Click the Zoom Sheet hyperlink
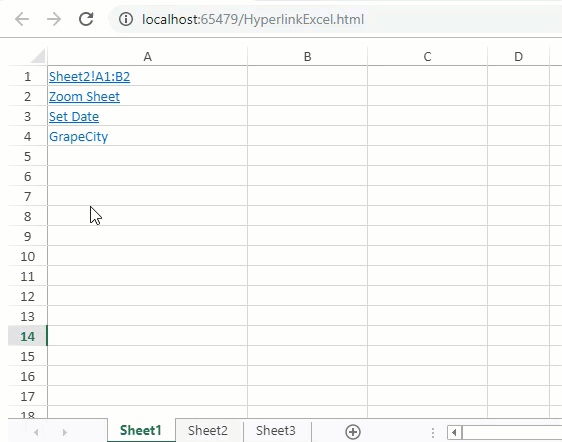 (84, 96)
